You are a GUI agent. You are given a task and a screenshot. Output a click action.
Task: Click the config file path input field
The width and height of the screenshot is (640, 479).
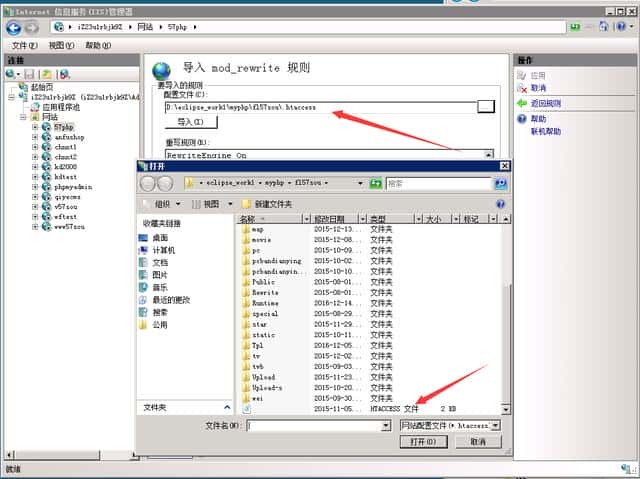320,107
